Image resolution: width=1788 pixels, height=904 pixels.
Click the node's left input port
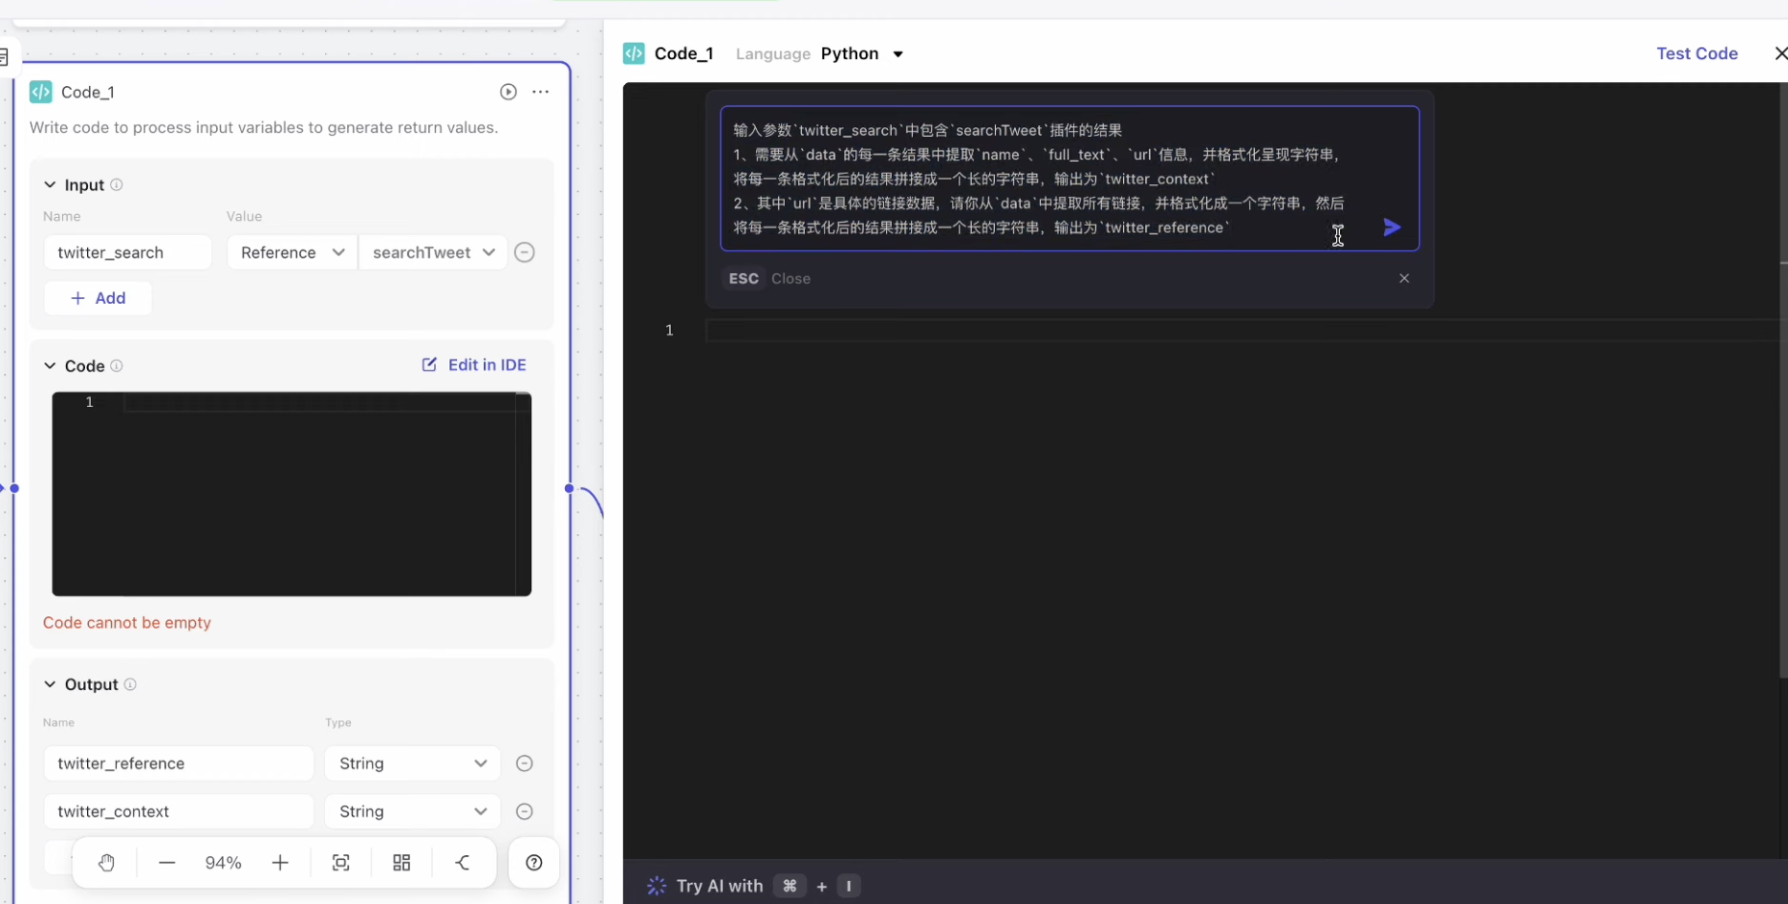pos(14,489)
